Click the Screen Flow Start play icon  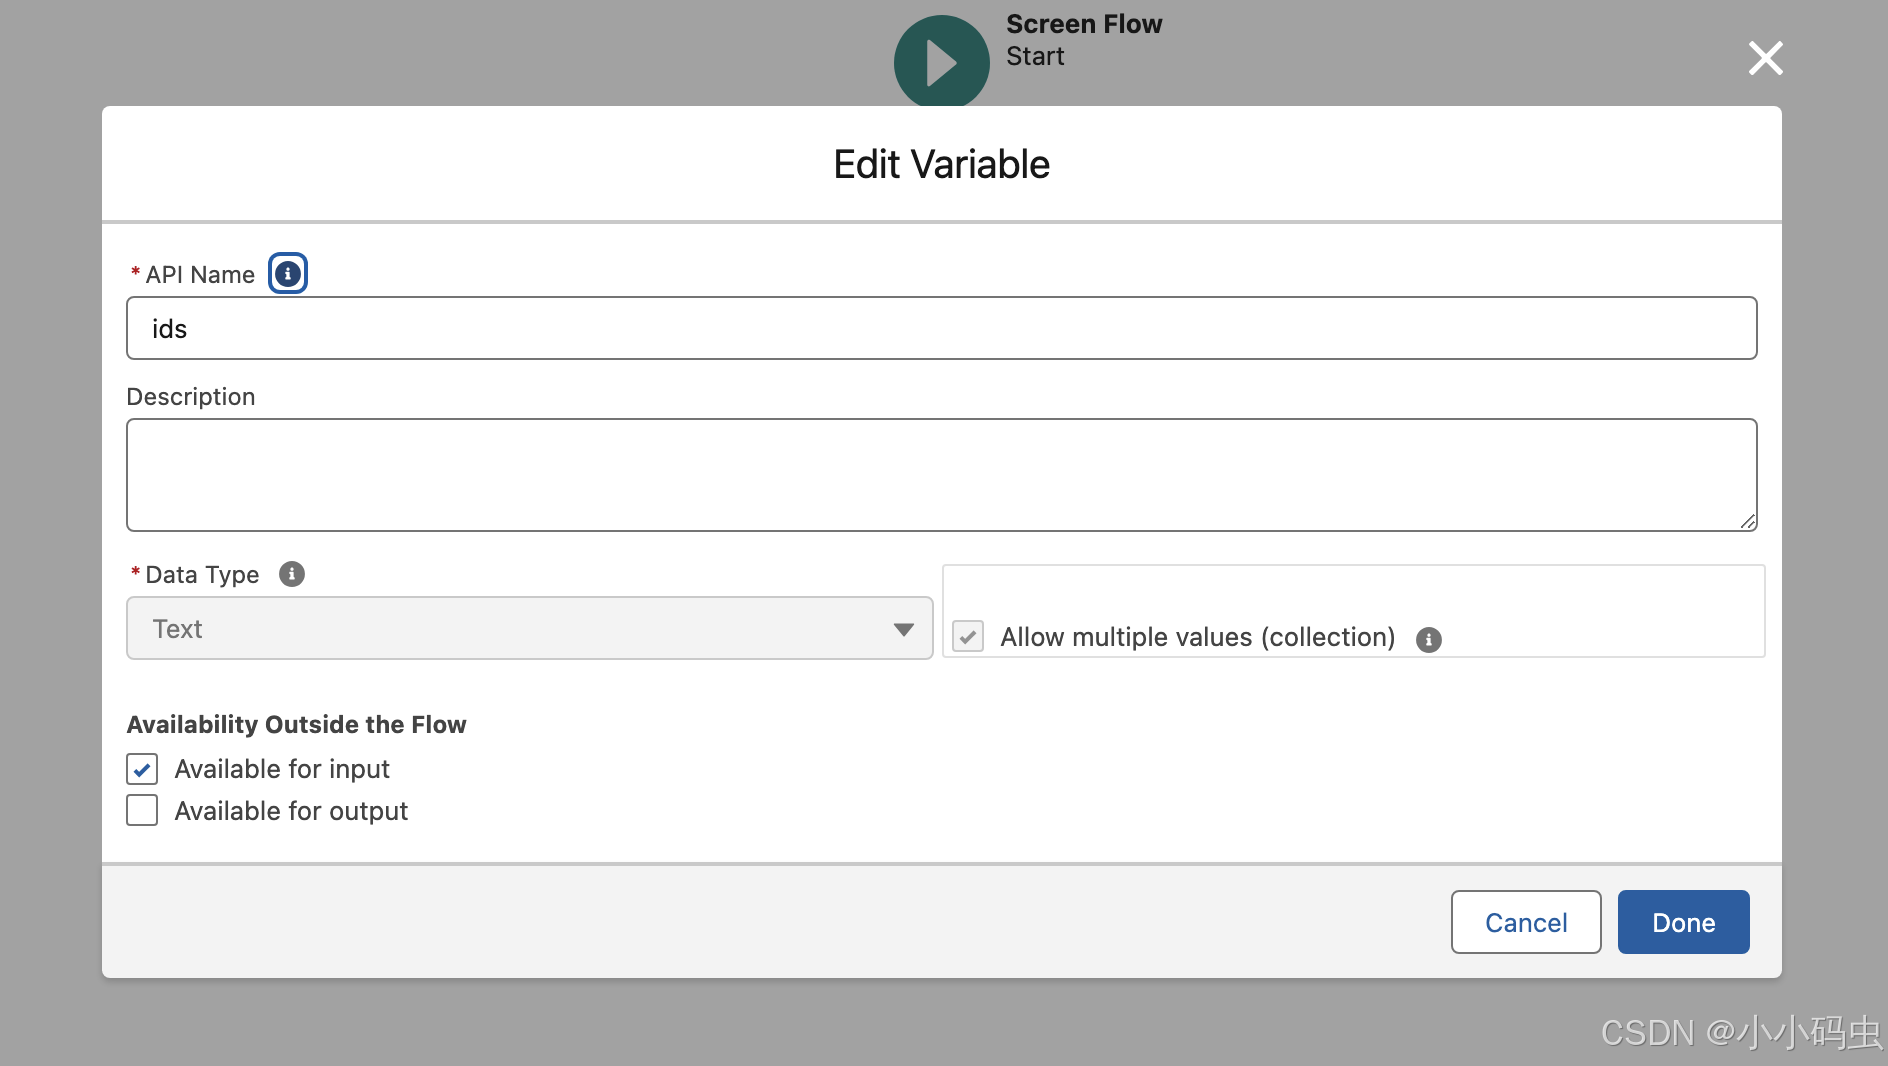pos(941,62)
